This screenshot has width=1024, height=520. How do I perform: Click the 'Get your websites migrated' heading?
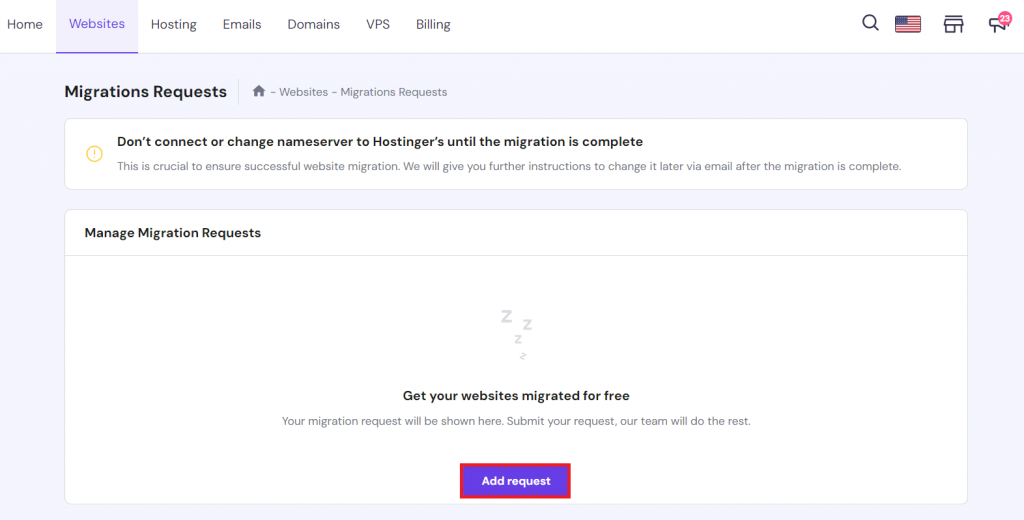[516, 396]
